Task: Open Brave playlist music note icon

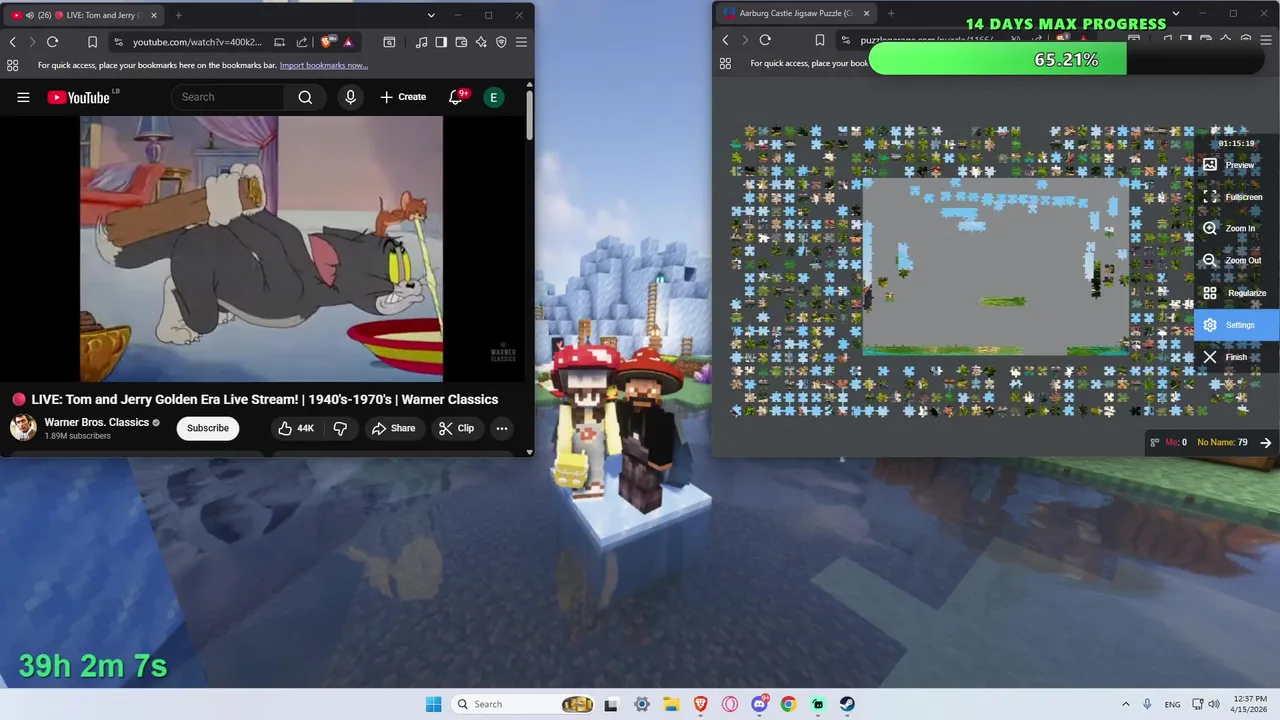Action: pos(421,42)
